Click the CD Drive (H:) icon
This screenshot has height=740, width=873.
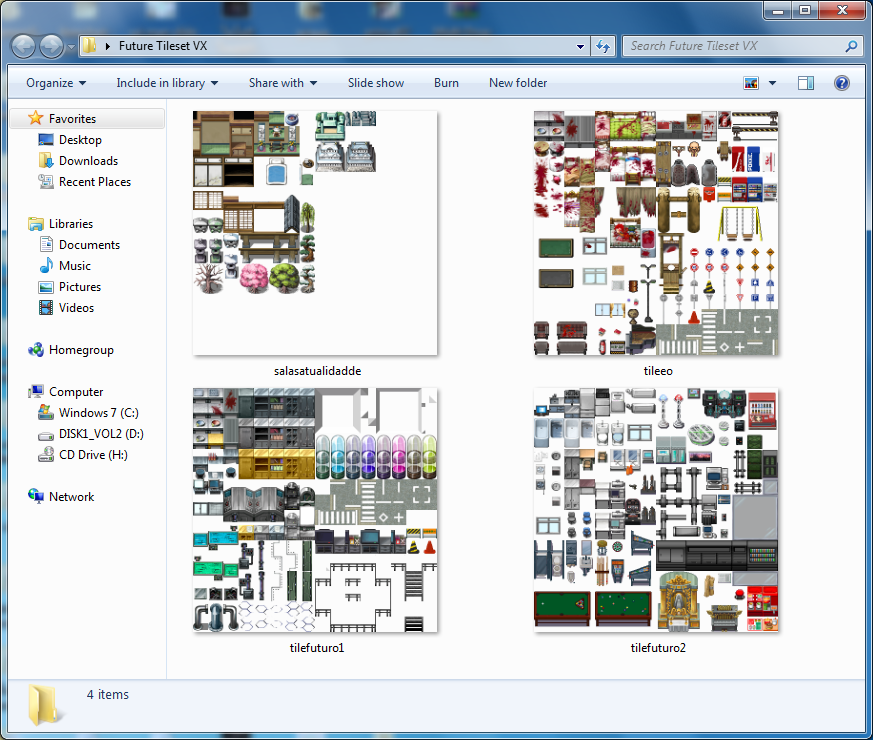click(x=46, y=454)
